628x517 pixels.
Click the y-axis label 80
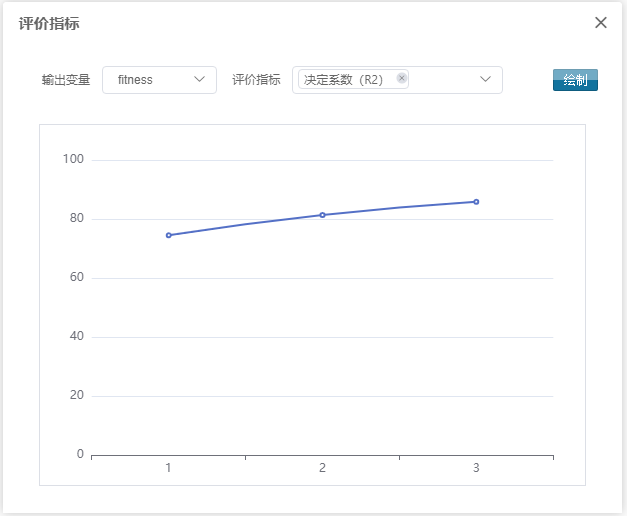coord(77,218)
